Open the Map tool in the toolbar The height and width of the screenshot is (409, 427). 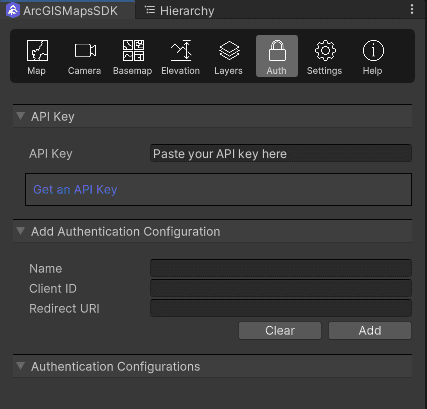pyautogui.click(x=37, y=56)
